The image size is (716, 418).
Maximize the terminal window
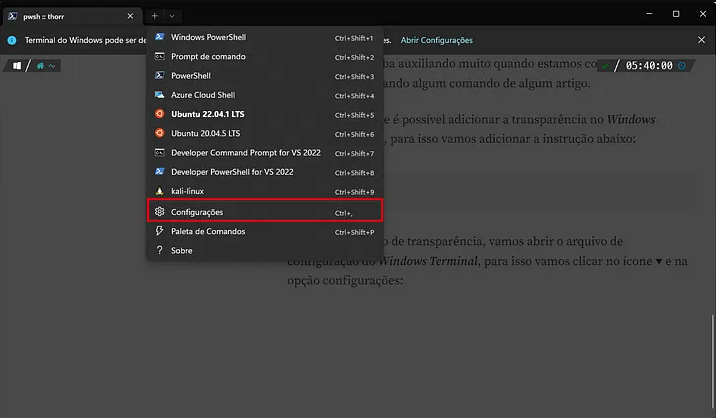(676, 14)
